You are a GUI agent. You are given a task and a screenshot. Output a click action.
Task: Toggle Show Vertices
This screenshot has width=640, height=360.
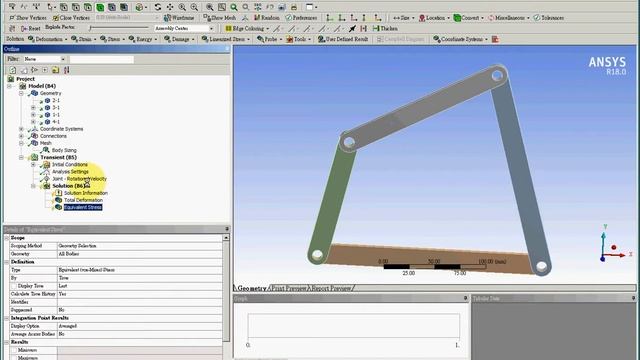tap(28, 18)
